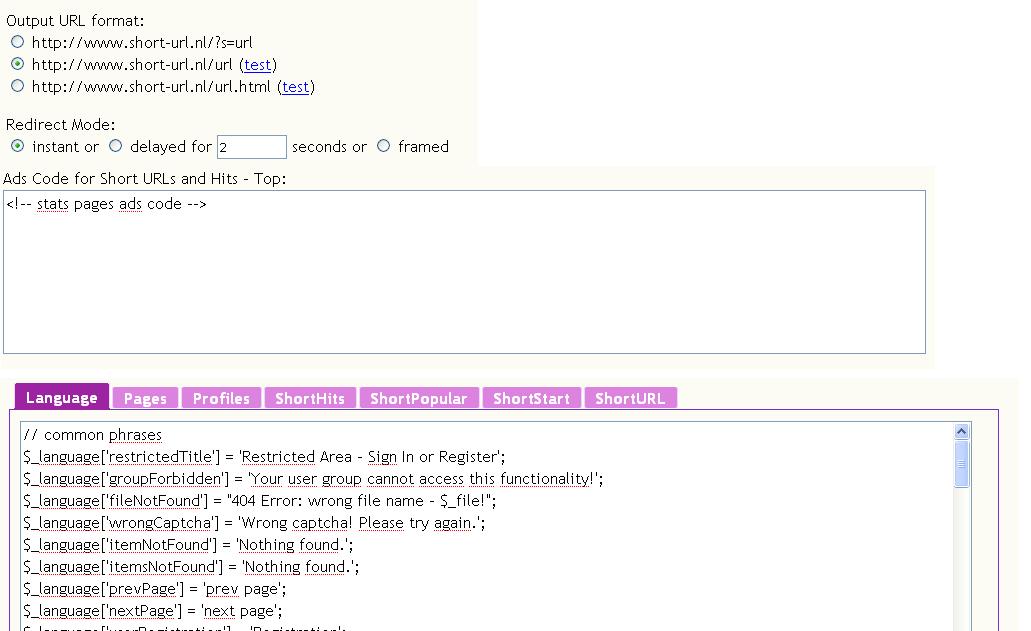Click the fileNotFound language line
1031x631 pixels.
click(x=260, y=501)
